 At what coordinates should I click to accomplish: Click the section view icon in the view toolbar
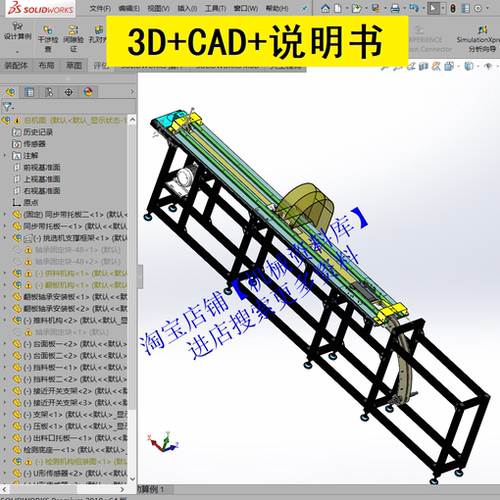[423, 66]
